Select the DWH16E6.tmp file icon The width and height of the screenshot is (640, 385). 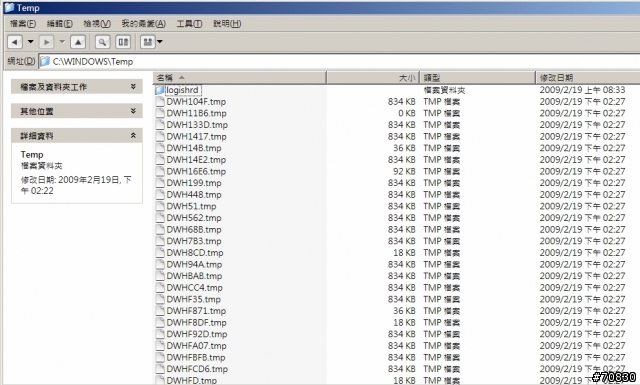coord(160,171)
